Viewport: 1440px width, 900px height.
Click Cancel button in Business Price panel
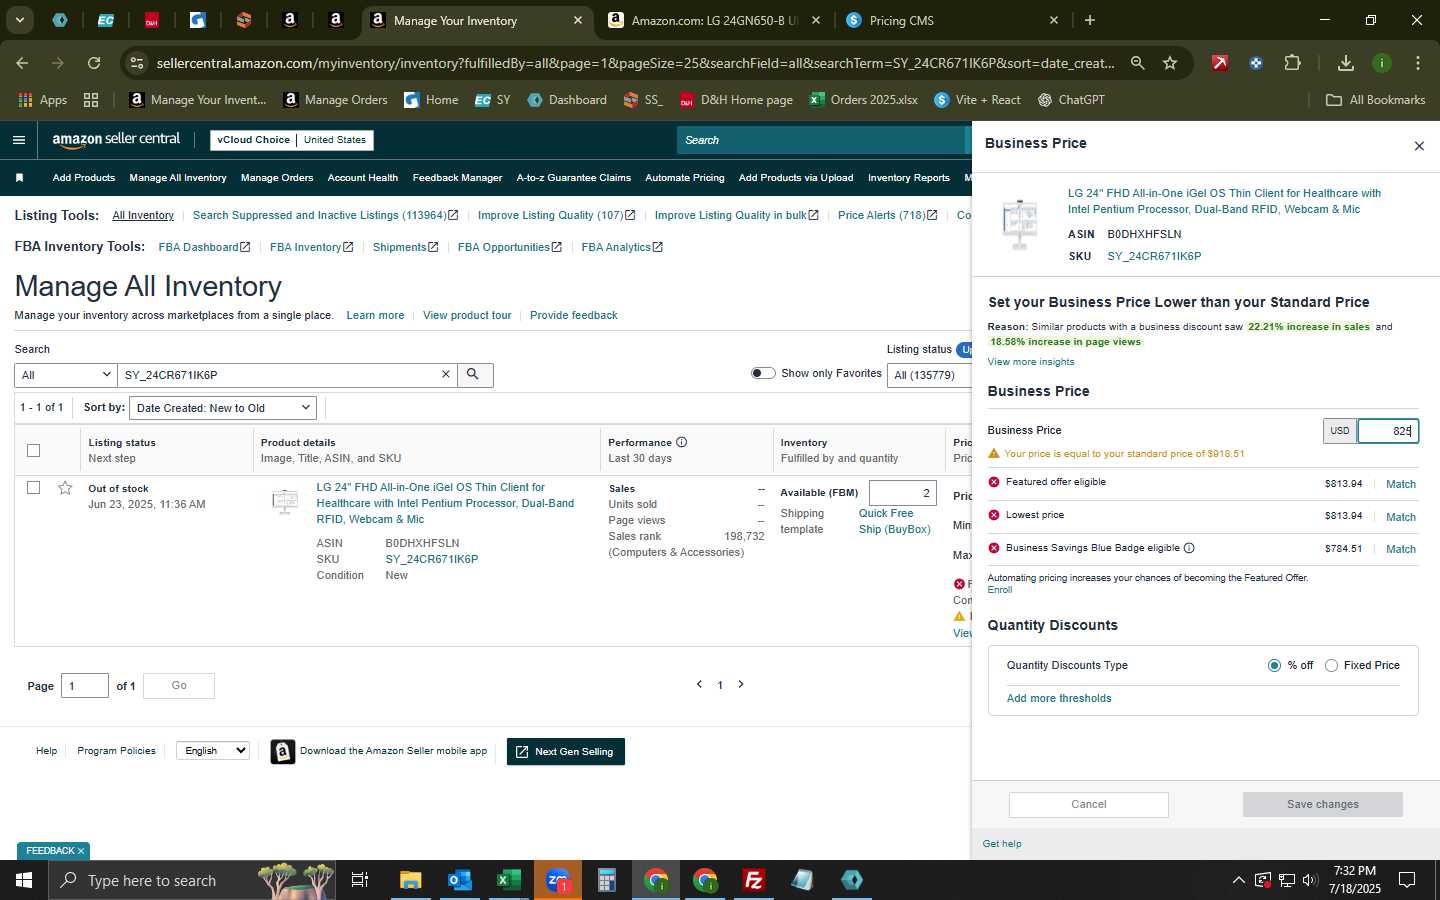tap(1088, 804)
